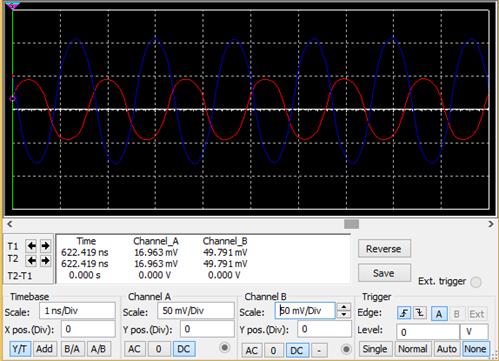The height and width of the screenshot is (361, 499).
Task: Enable the Ext. trigger radio button
Action: click(x=476, y=282)
